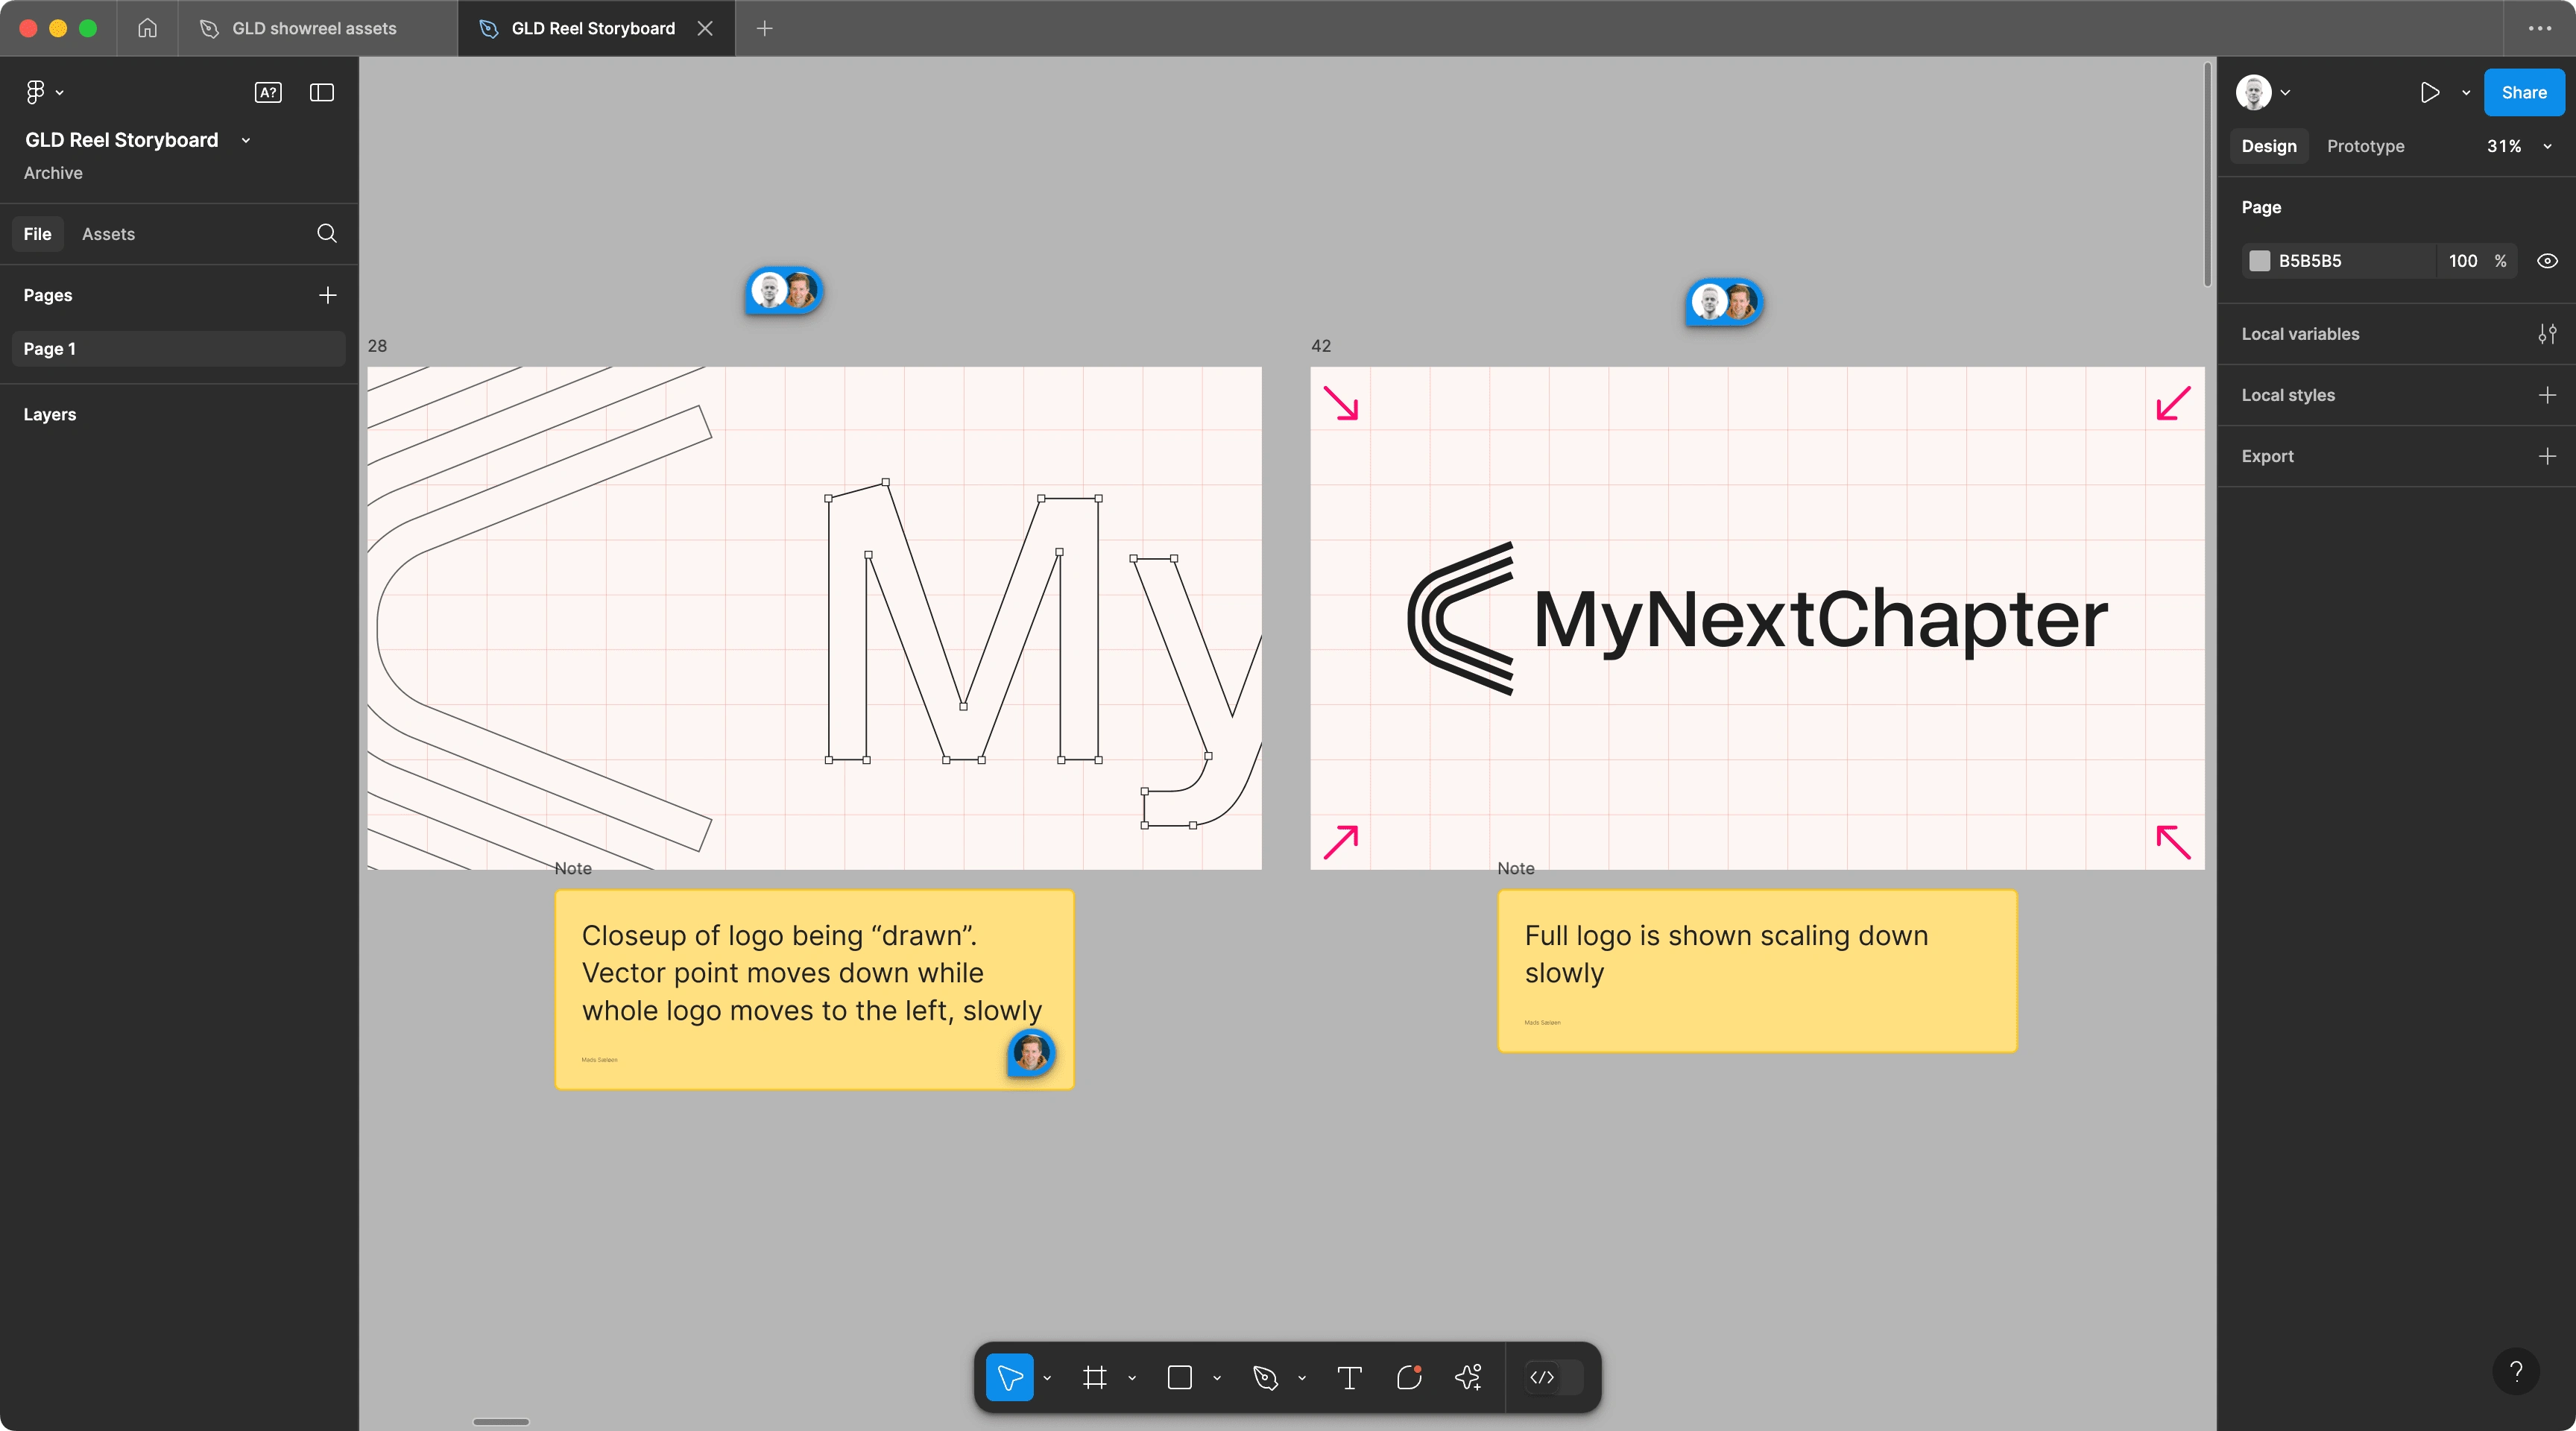
Task: Enable present mode with play button
Action: pyautogui.click(x=2428, y=92)
